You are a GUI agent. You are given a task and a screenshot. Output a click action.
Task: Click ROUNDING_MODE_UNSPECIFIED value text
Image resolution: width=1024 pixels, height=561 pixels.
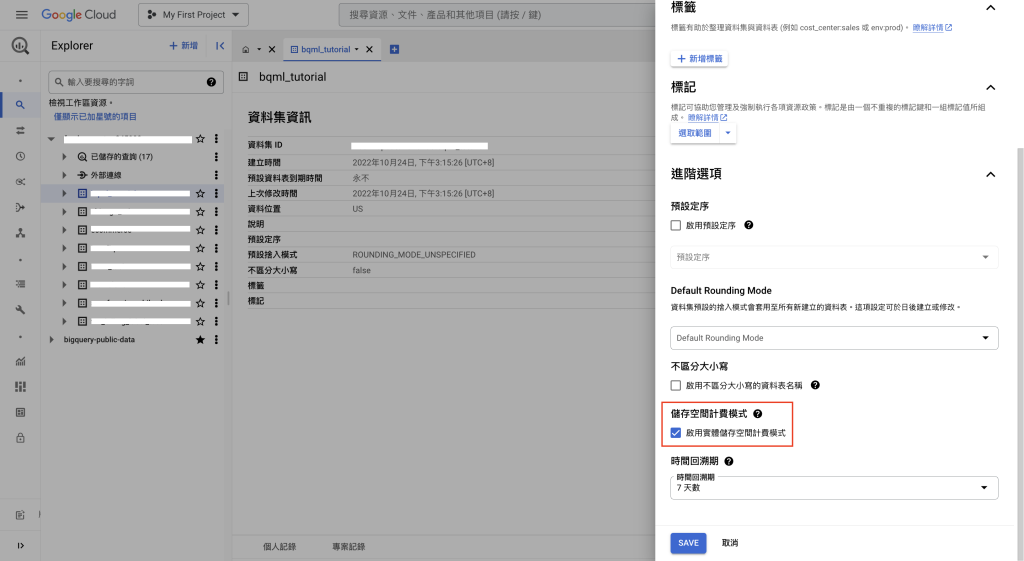pyautogui.click(x=414, y=255)
